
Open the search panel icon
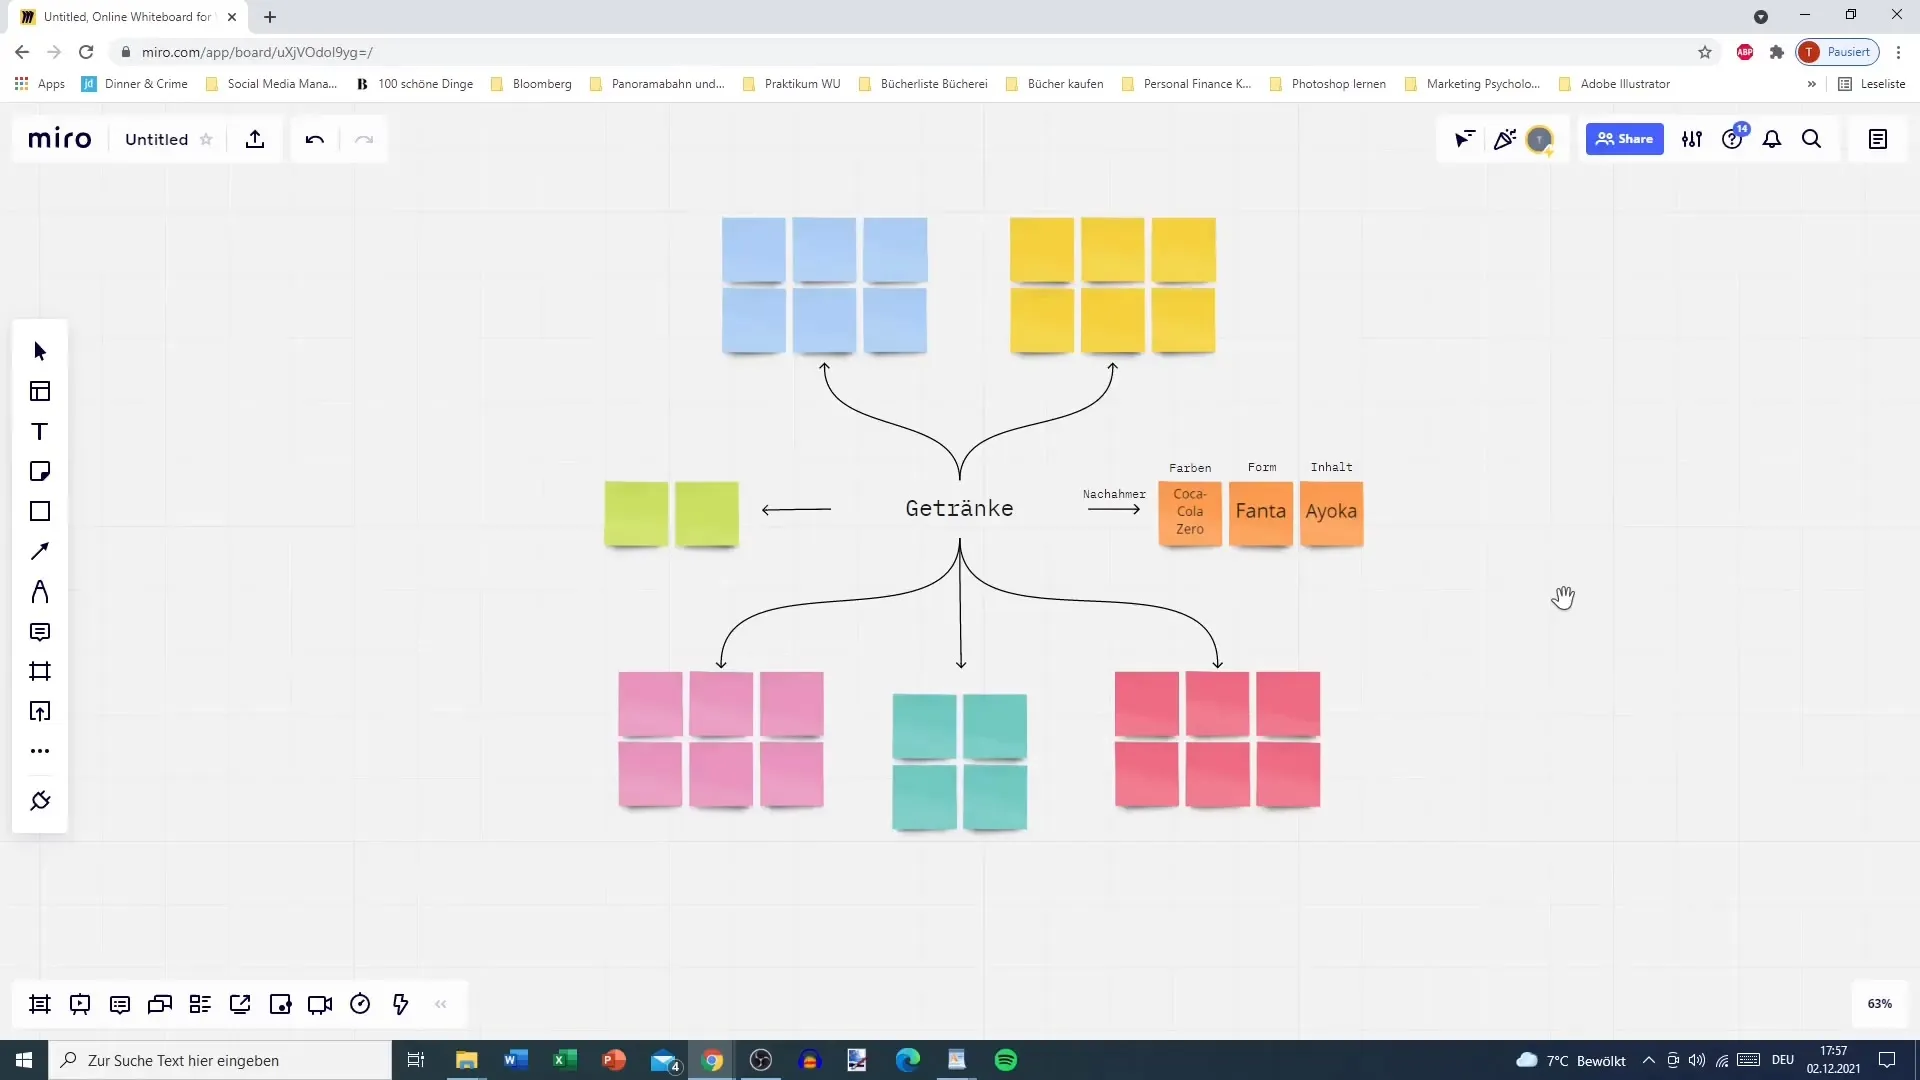[x=1811, y=138]
